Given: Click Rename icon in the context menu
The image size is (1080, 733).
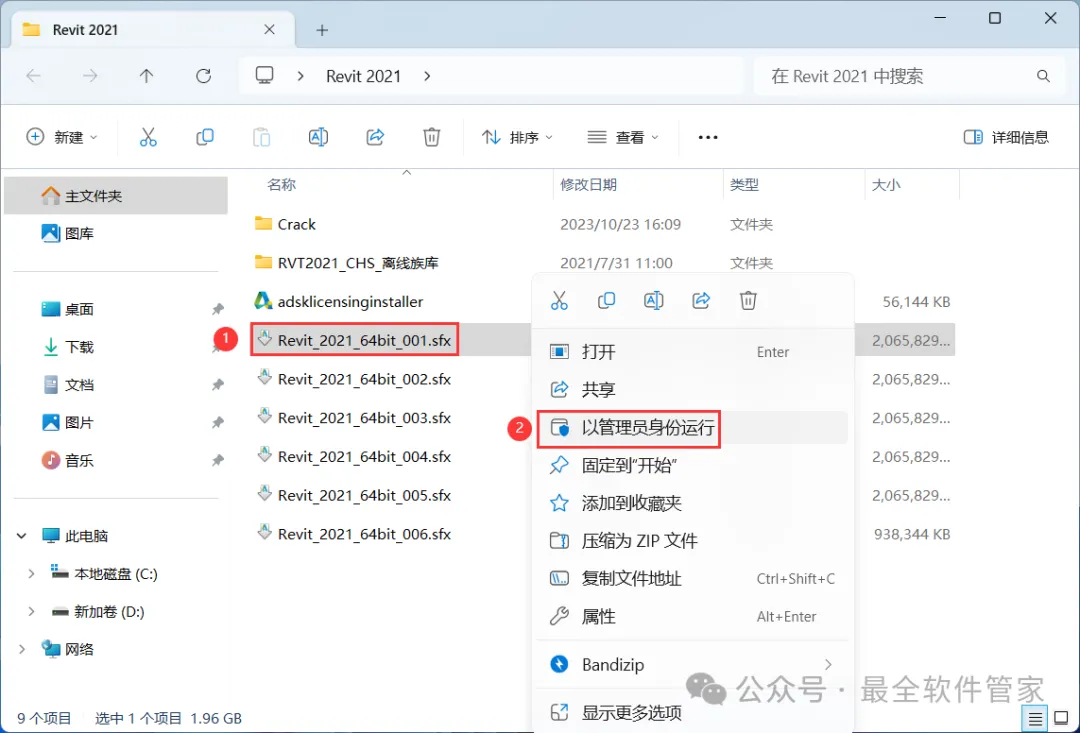Looking at the screenshot, I should (x=654, y=300).
